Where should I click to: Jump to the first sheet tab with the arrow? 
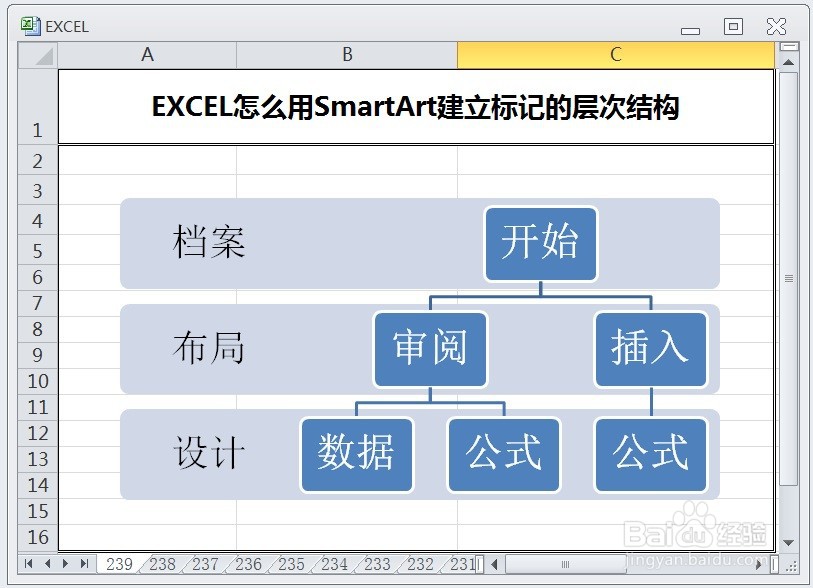point(29,564)
